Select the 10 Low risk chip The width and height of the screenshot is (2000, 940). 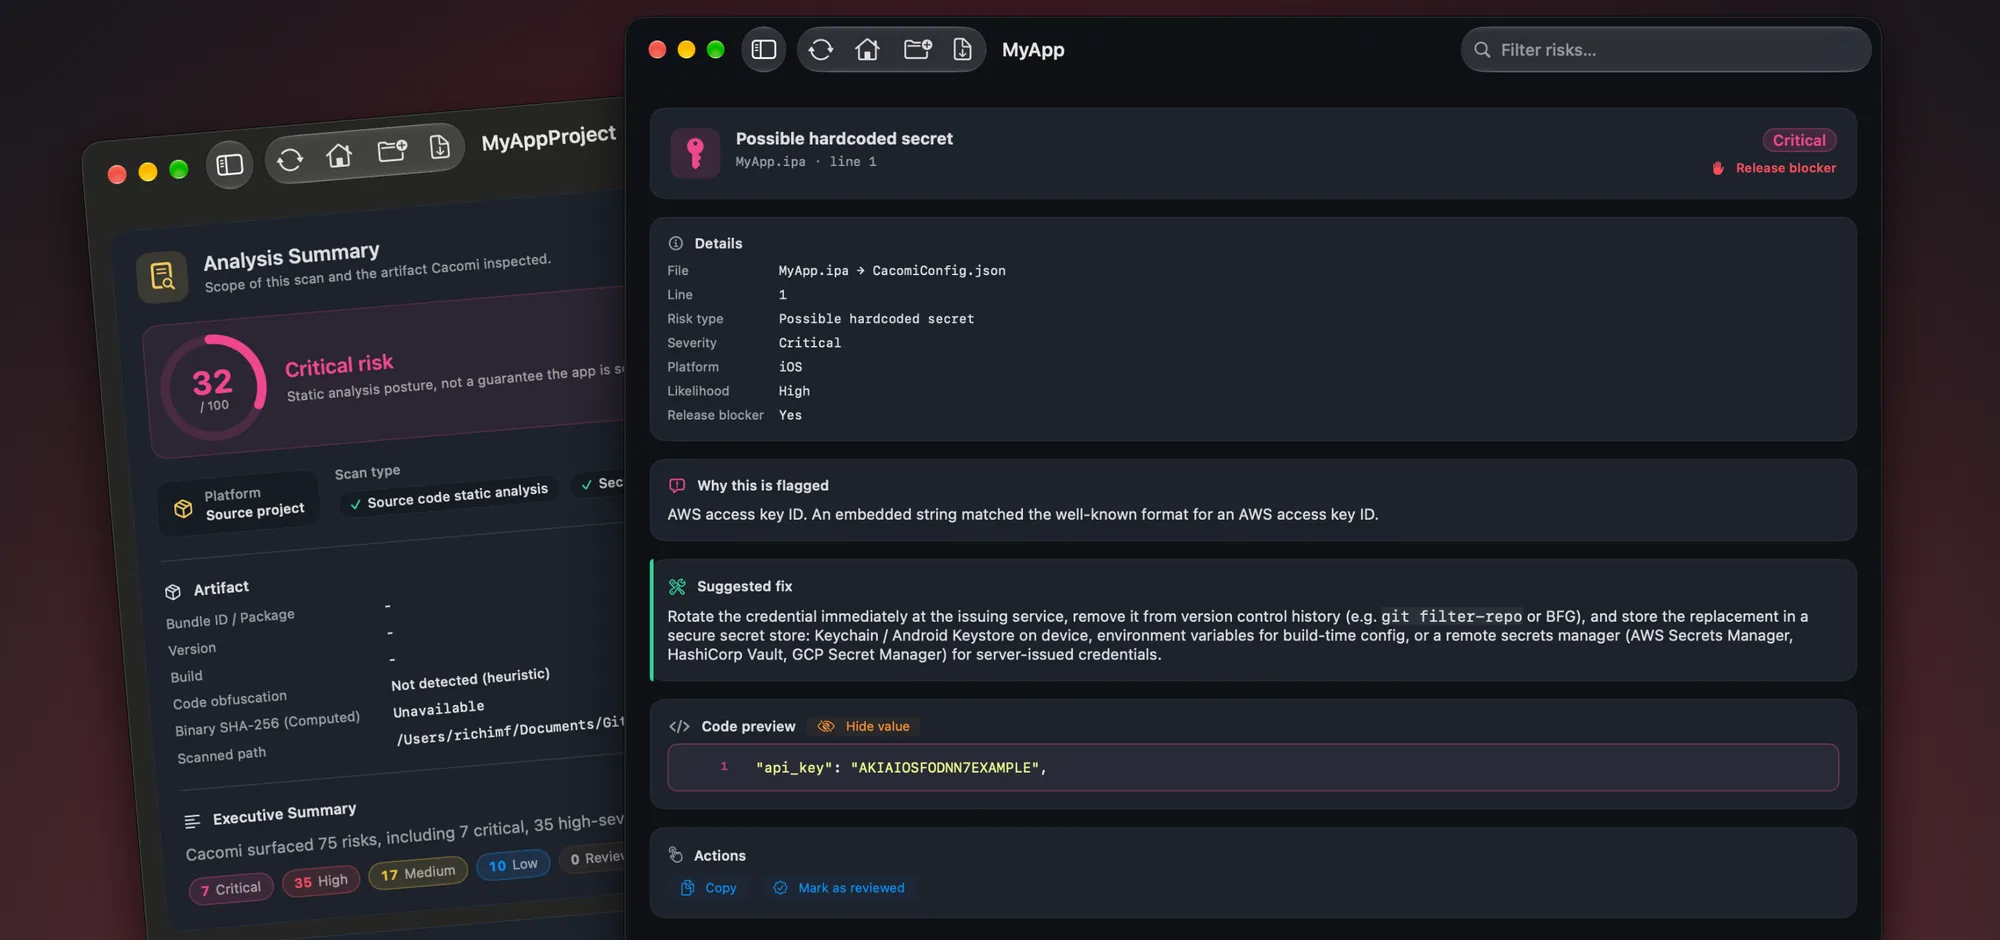513,865
